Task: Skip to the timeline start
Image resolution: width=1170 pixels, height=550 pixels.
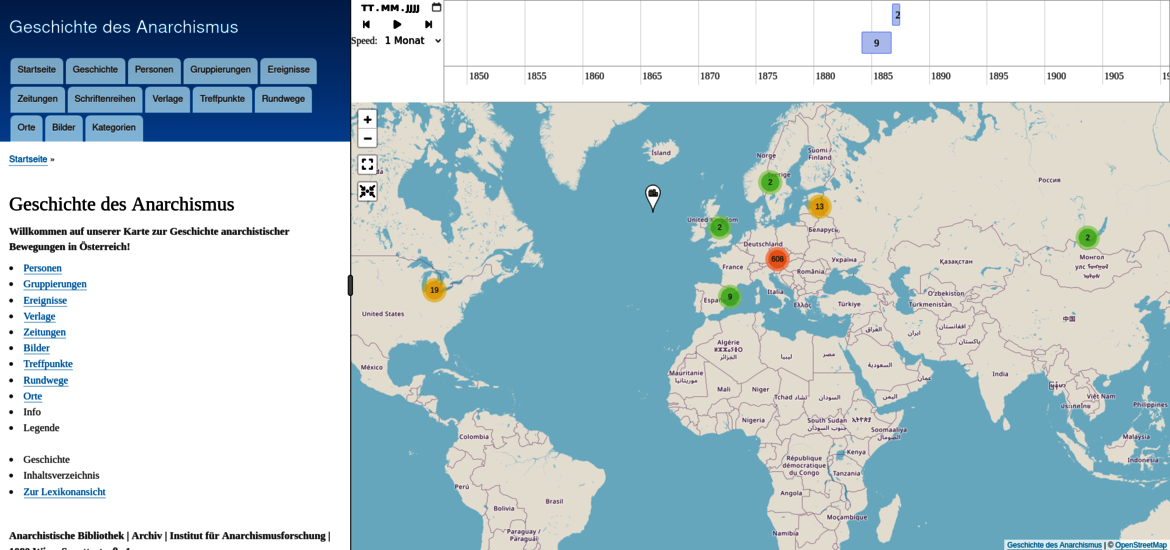Action: click(366, 24)
